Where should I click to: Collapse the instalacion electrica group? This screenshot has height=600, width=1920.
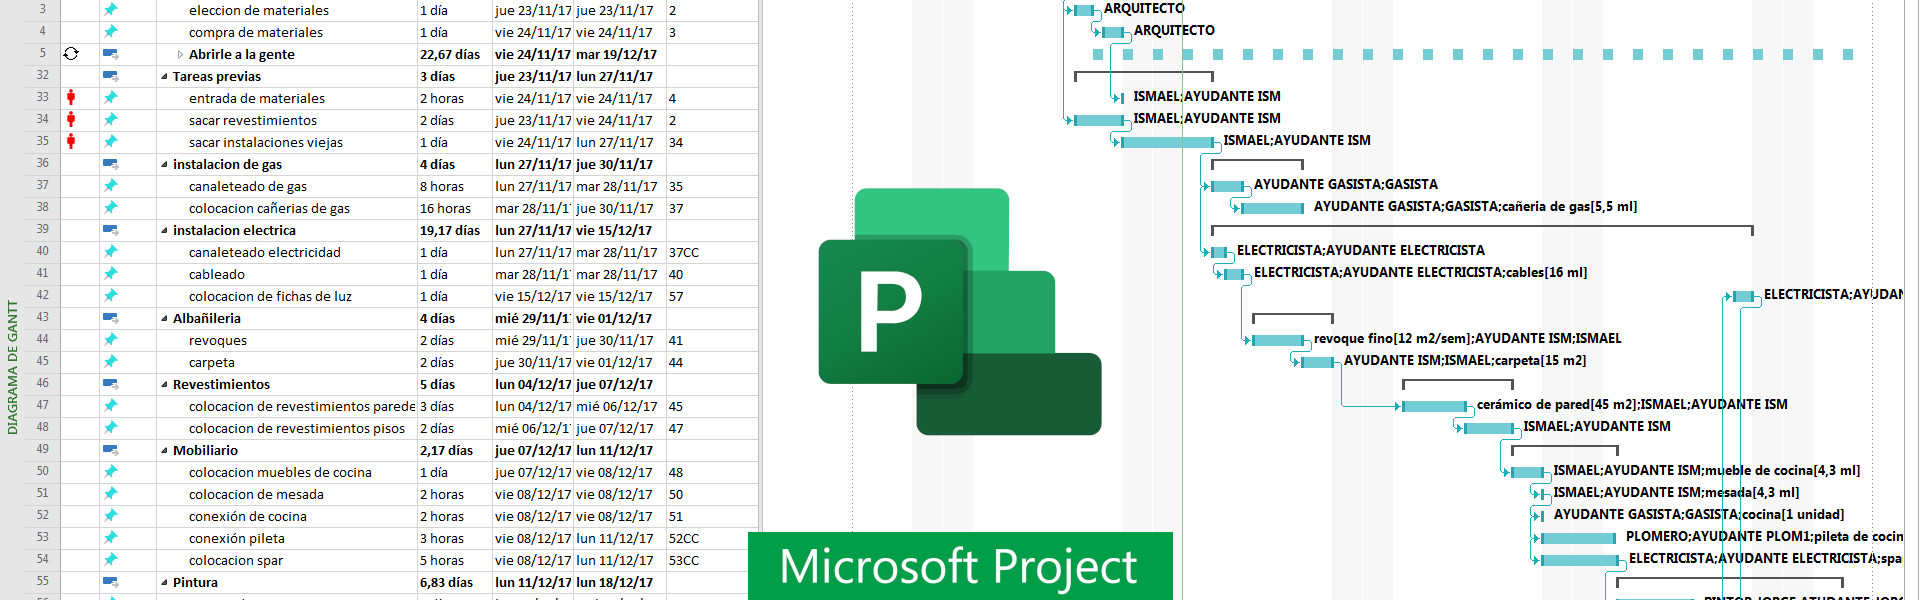pos(164,231)
